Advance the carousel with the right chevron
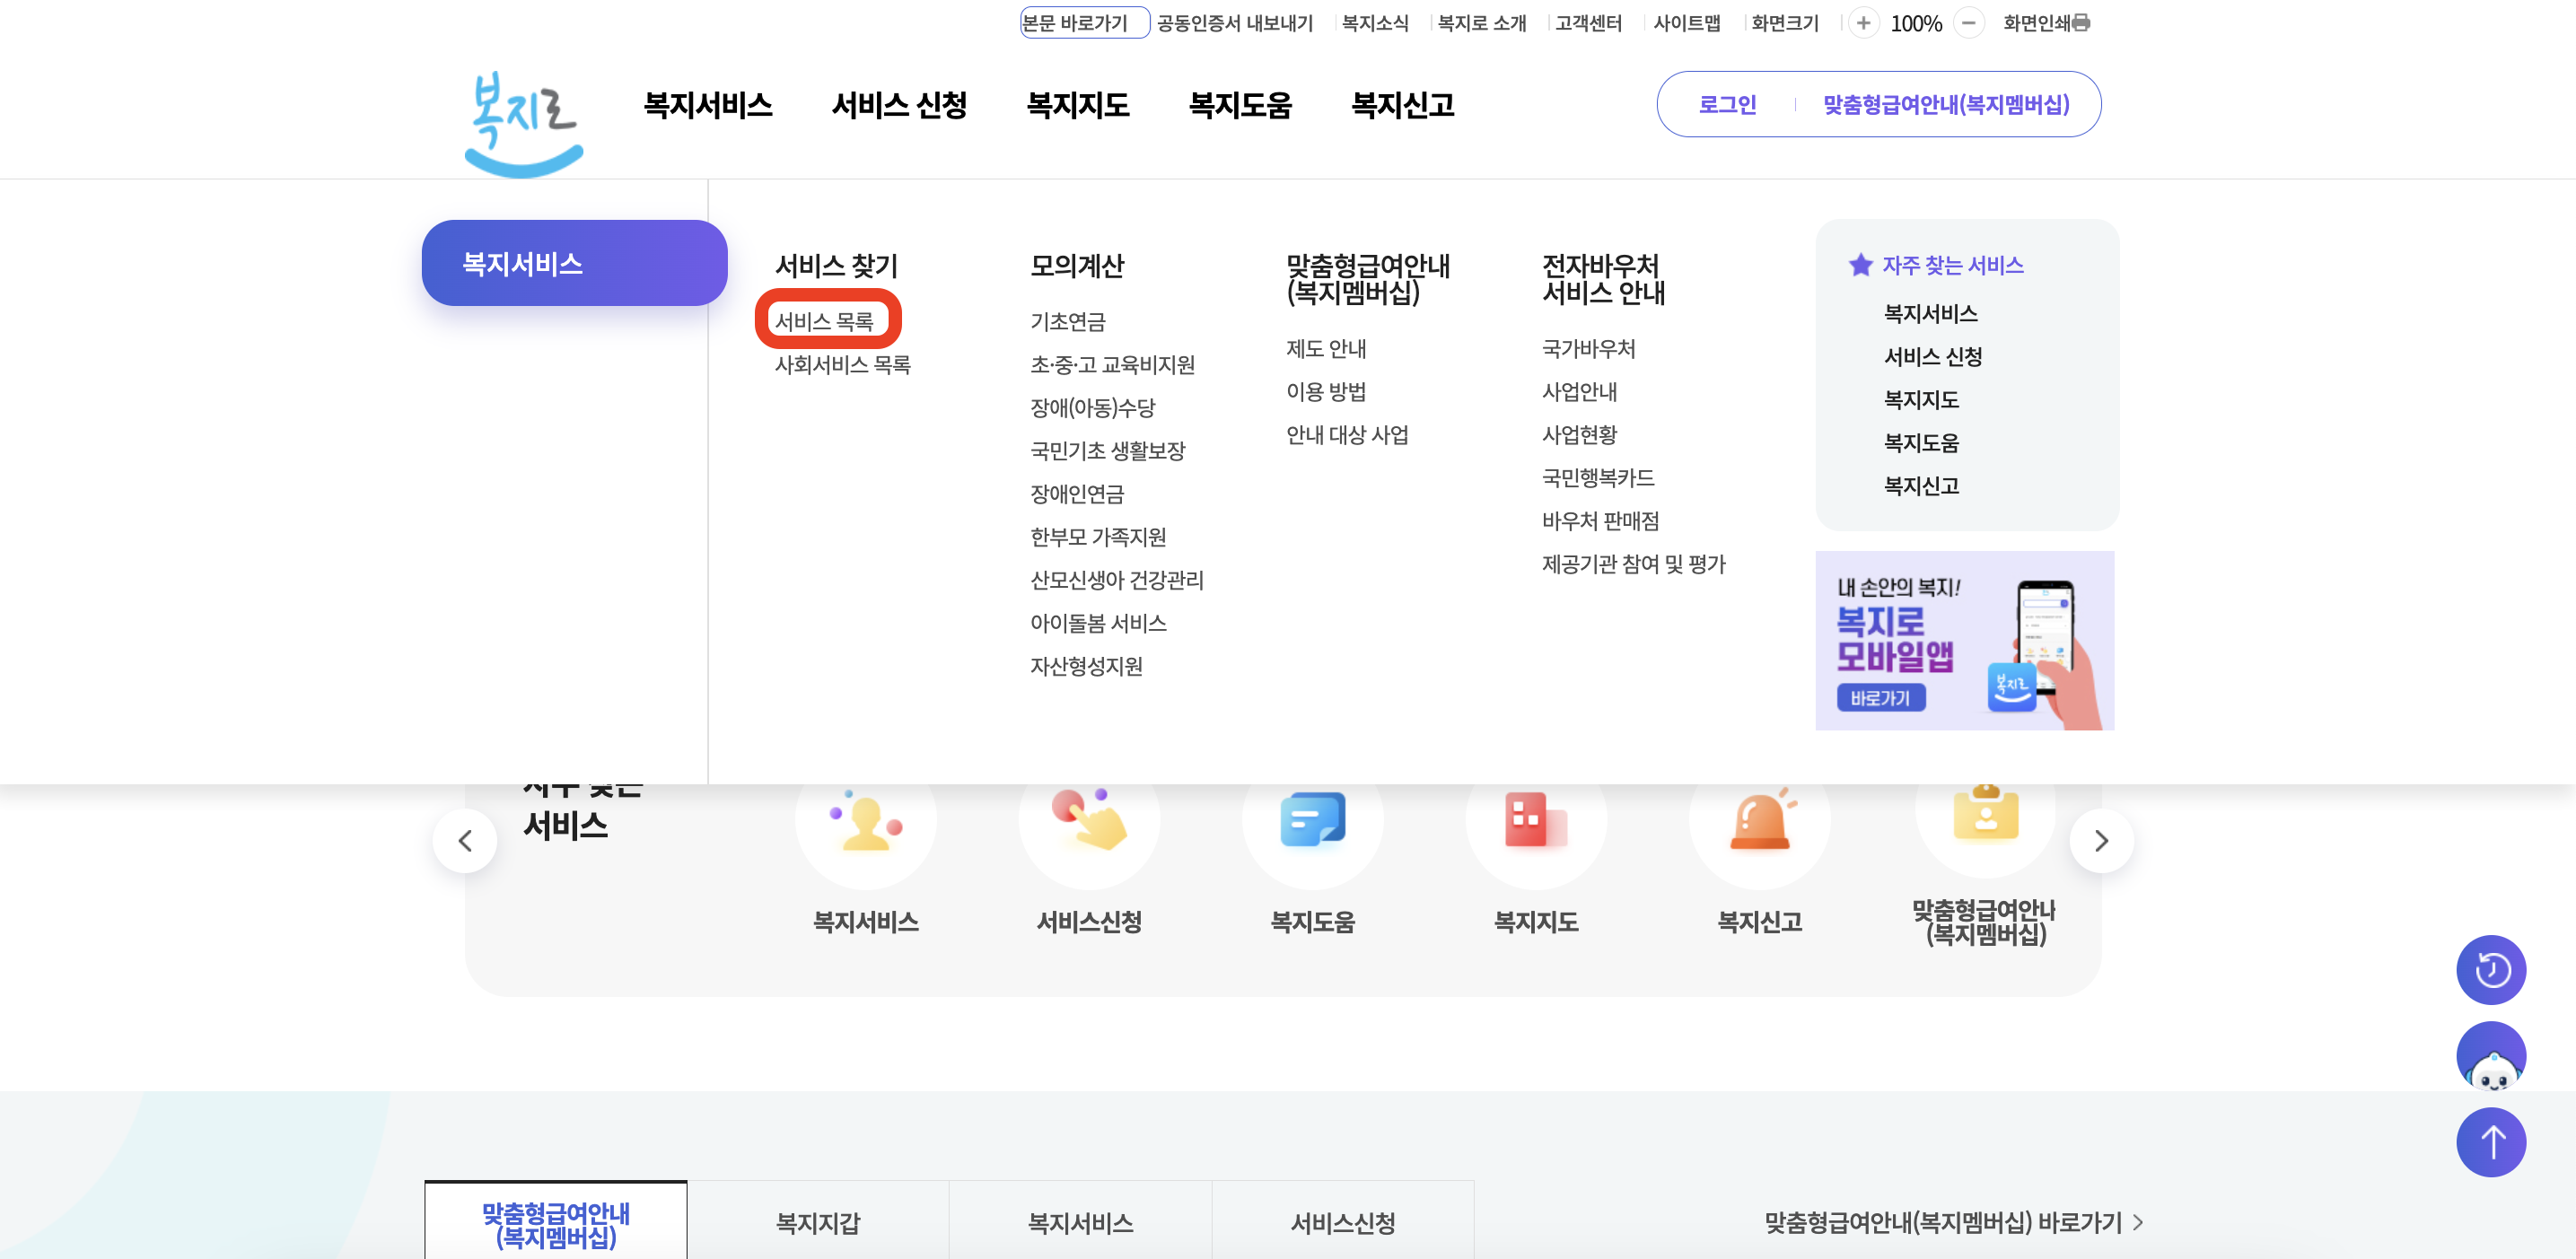Viewport: 2576px width, 1259px height. [2101, 840]
